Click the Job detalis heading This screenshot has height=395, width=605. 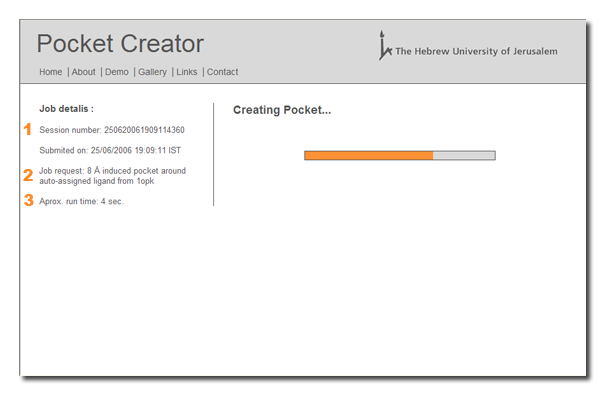click(x=66, y=109)
